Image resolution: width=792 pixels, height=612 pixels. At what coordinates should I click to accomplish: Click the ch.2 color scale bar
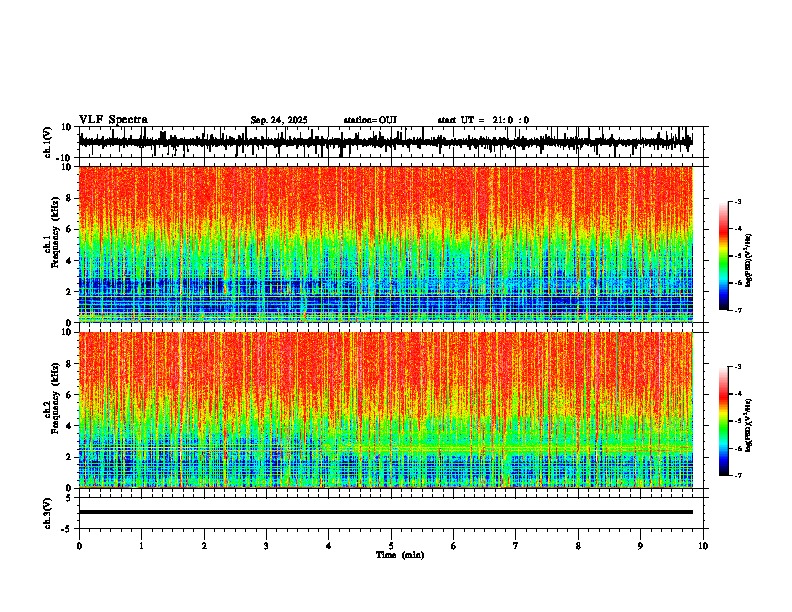(x=723, y=421)
